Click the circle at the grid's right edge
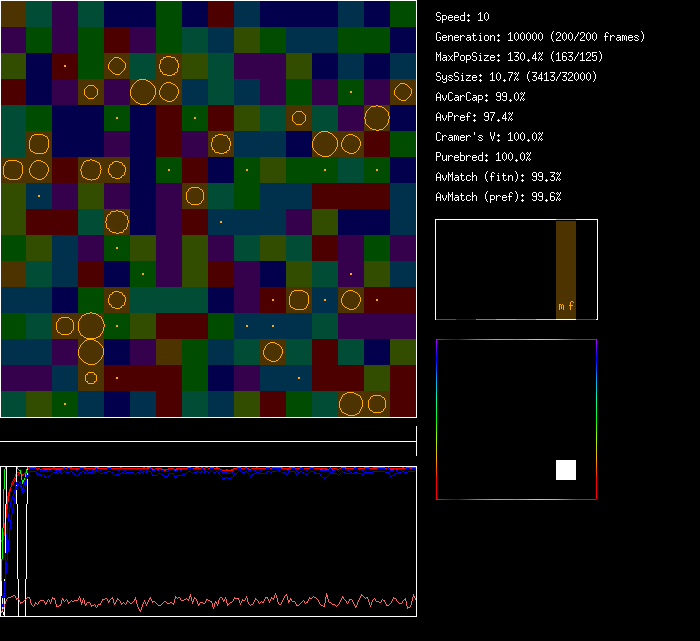The width and height of the screenshot is (700, 641). [402, 92]
